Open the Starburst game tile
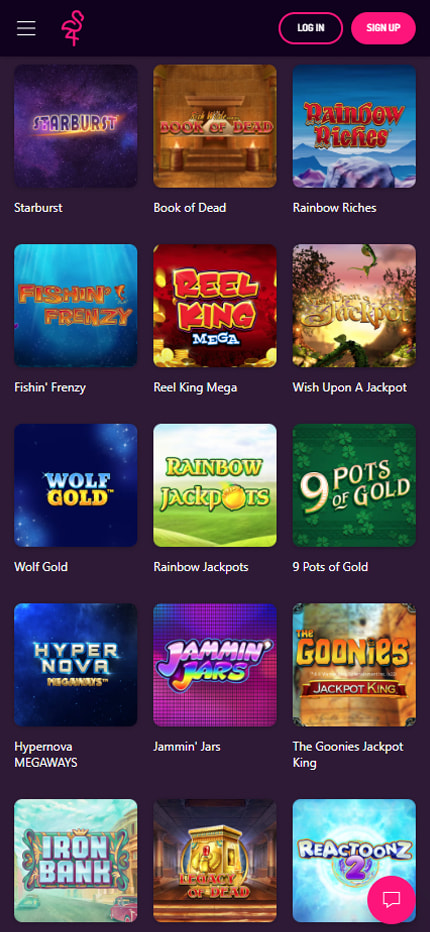This screenshot has width=430, height=932. 76,126
